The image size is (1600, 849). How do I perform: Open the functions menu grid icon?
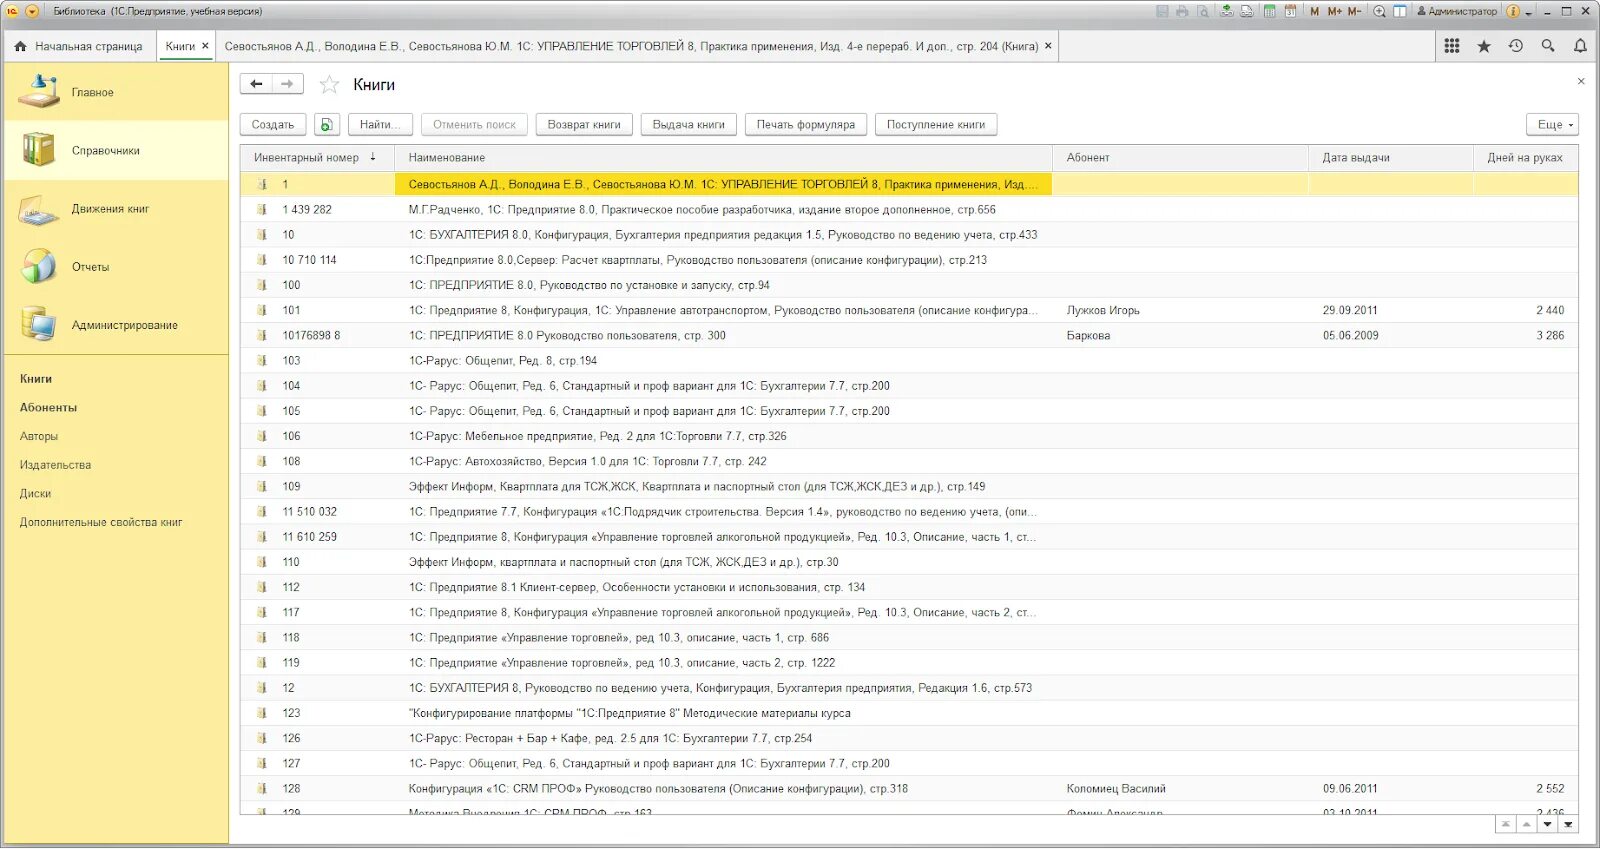[x=1452, y=46]
